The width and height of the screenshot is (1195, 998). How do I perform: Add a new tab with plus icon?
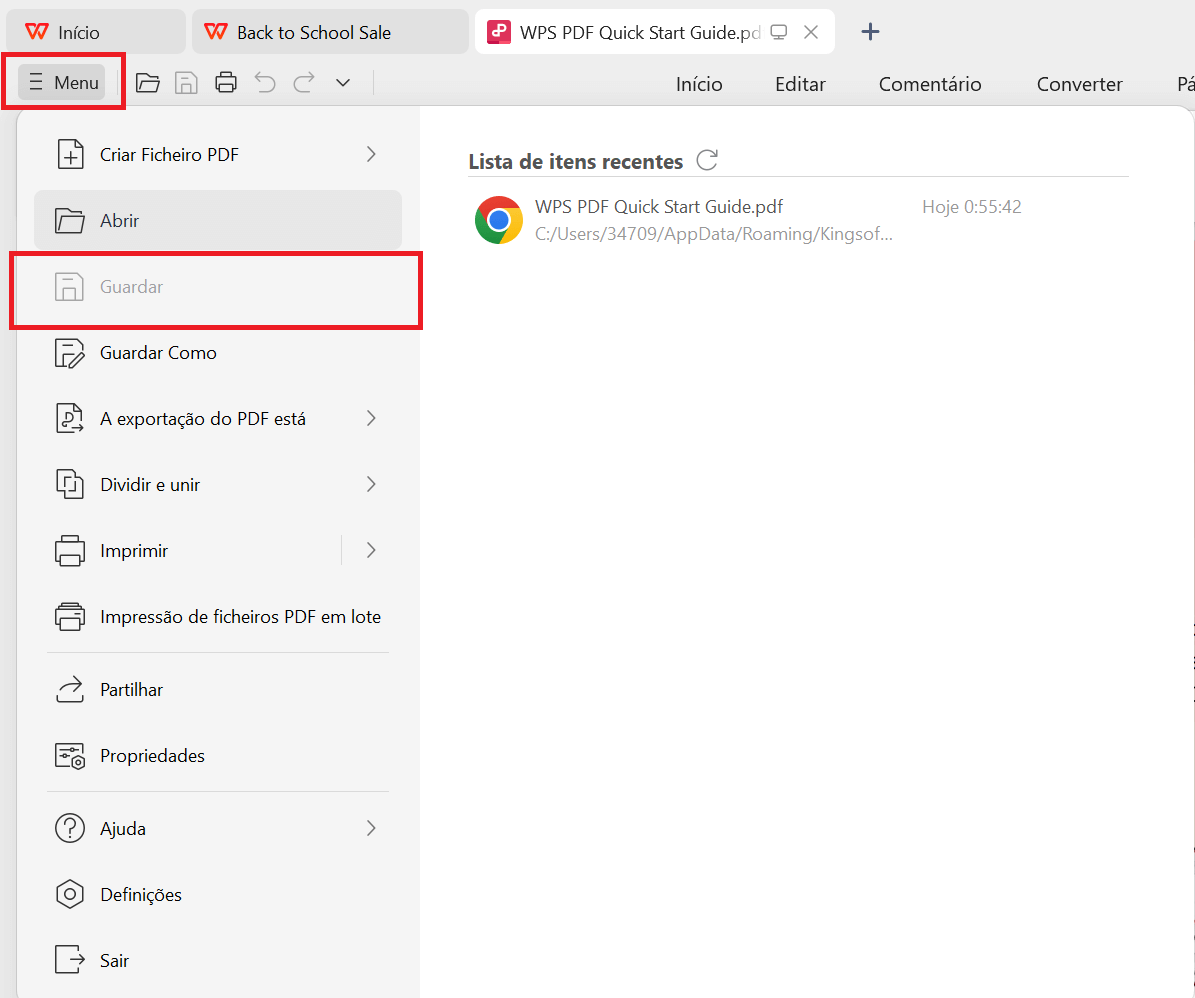point(870,31)
